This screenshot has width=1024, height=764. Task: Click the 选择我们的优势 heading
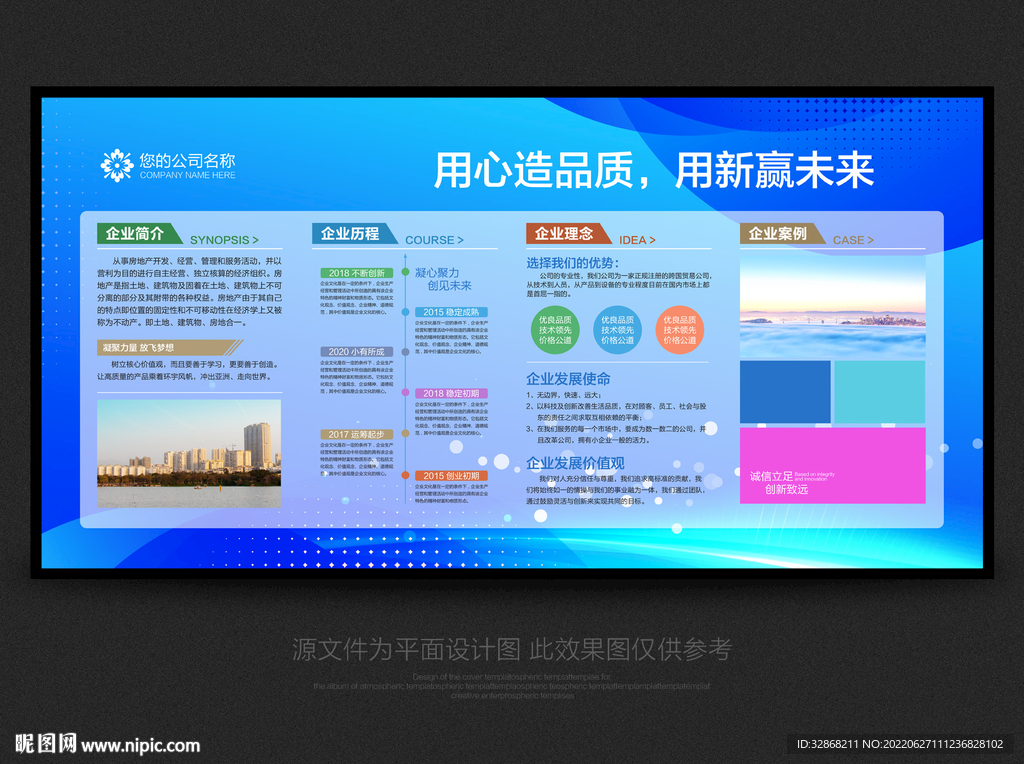coord(573,263)
